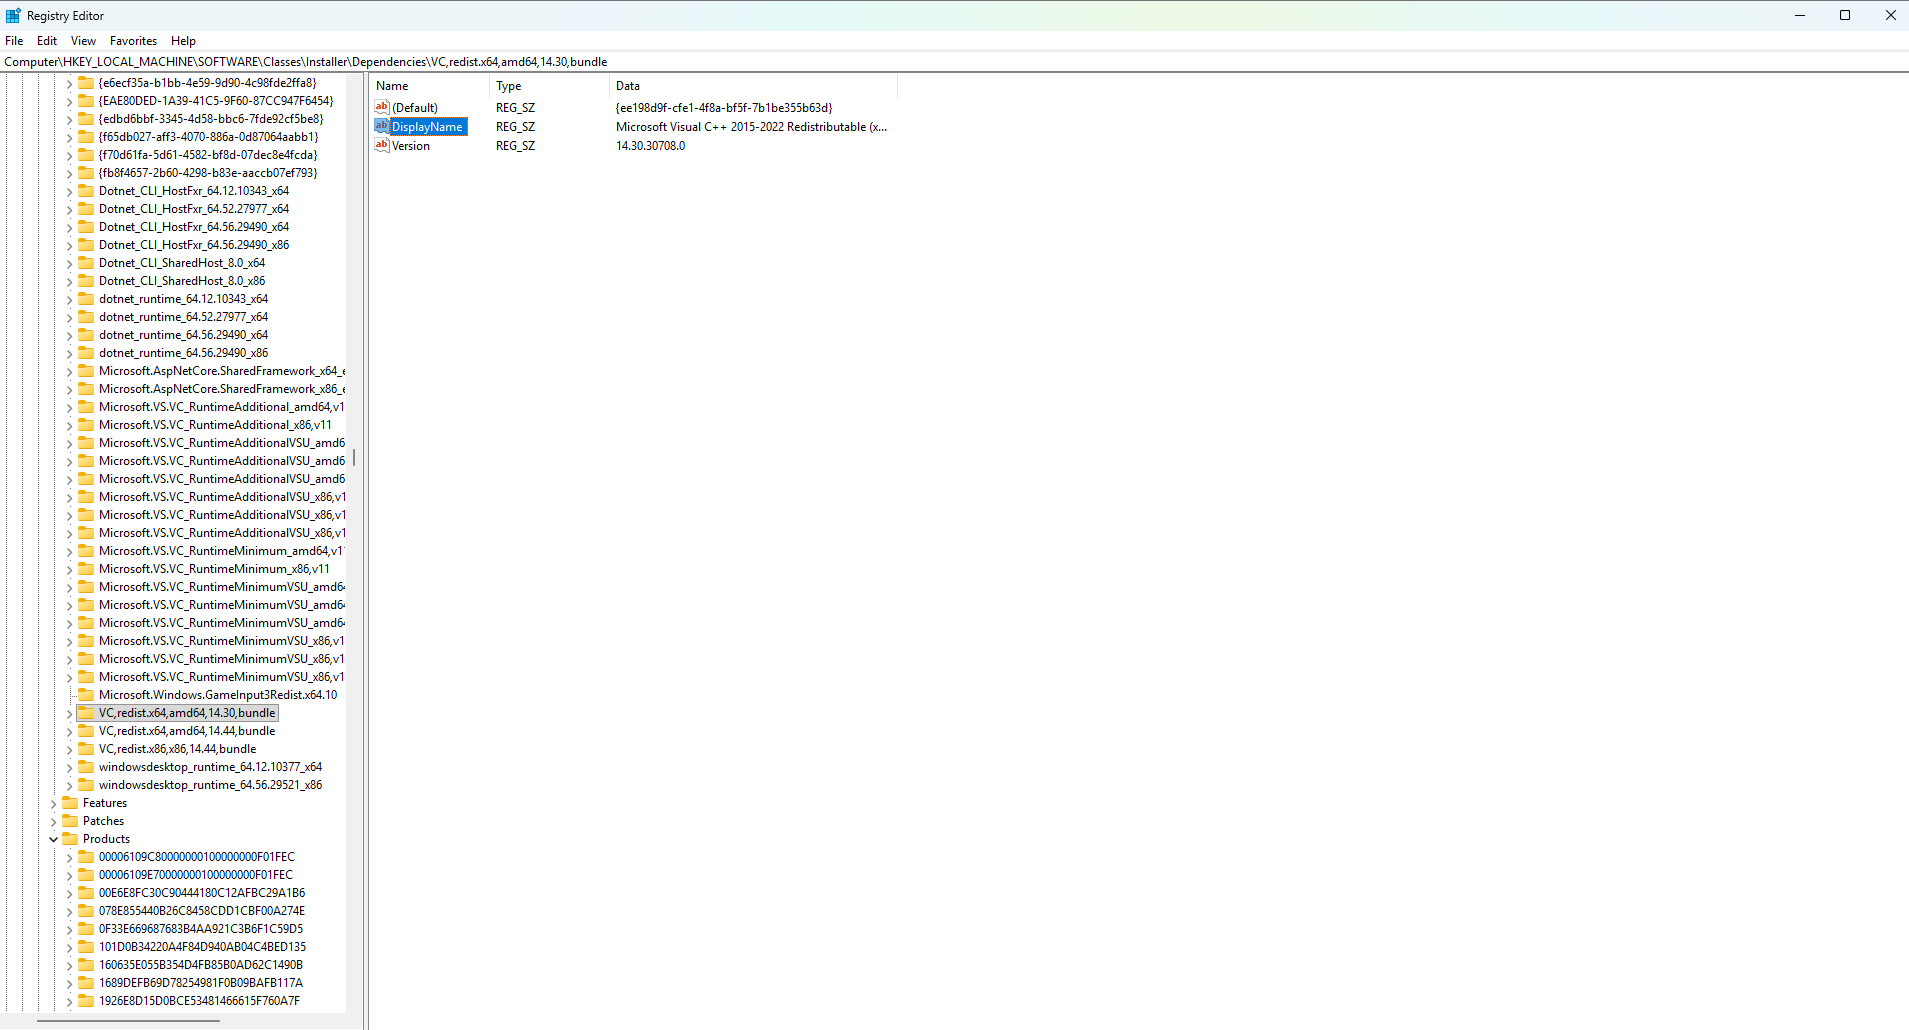Select the {e6ecf35a-b1bb-4e59-9d90-4c98fde2ffa8} key

pos(207,83)
